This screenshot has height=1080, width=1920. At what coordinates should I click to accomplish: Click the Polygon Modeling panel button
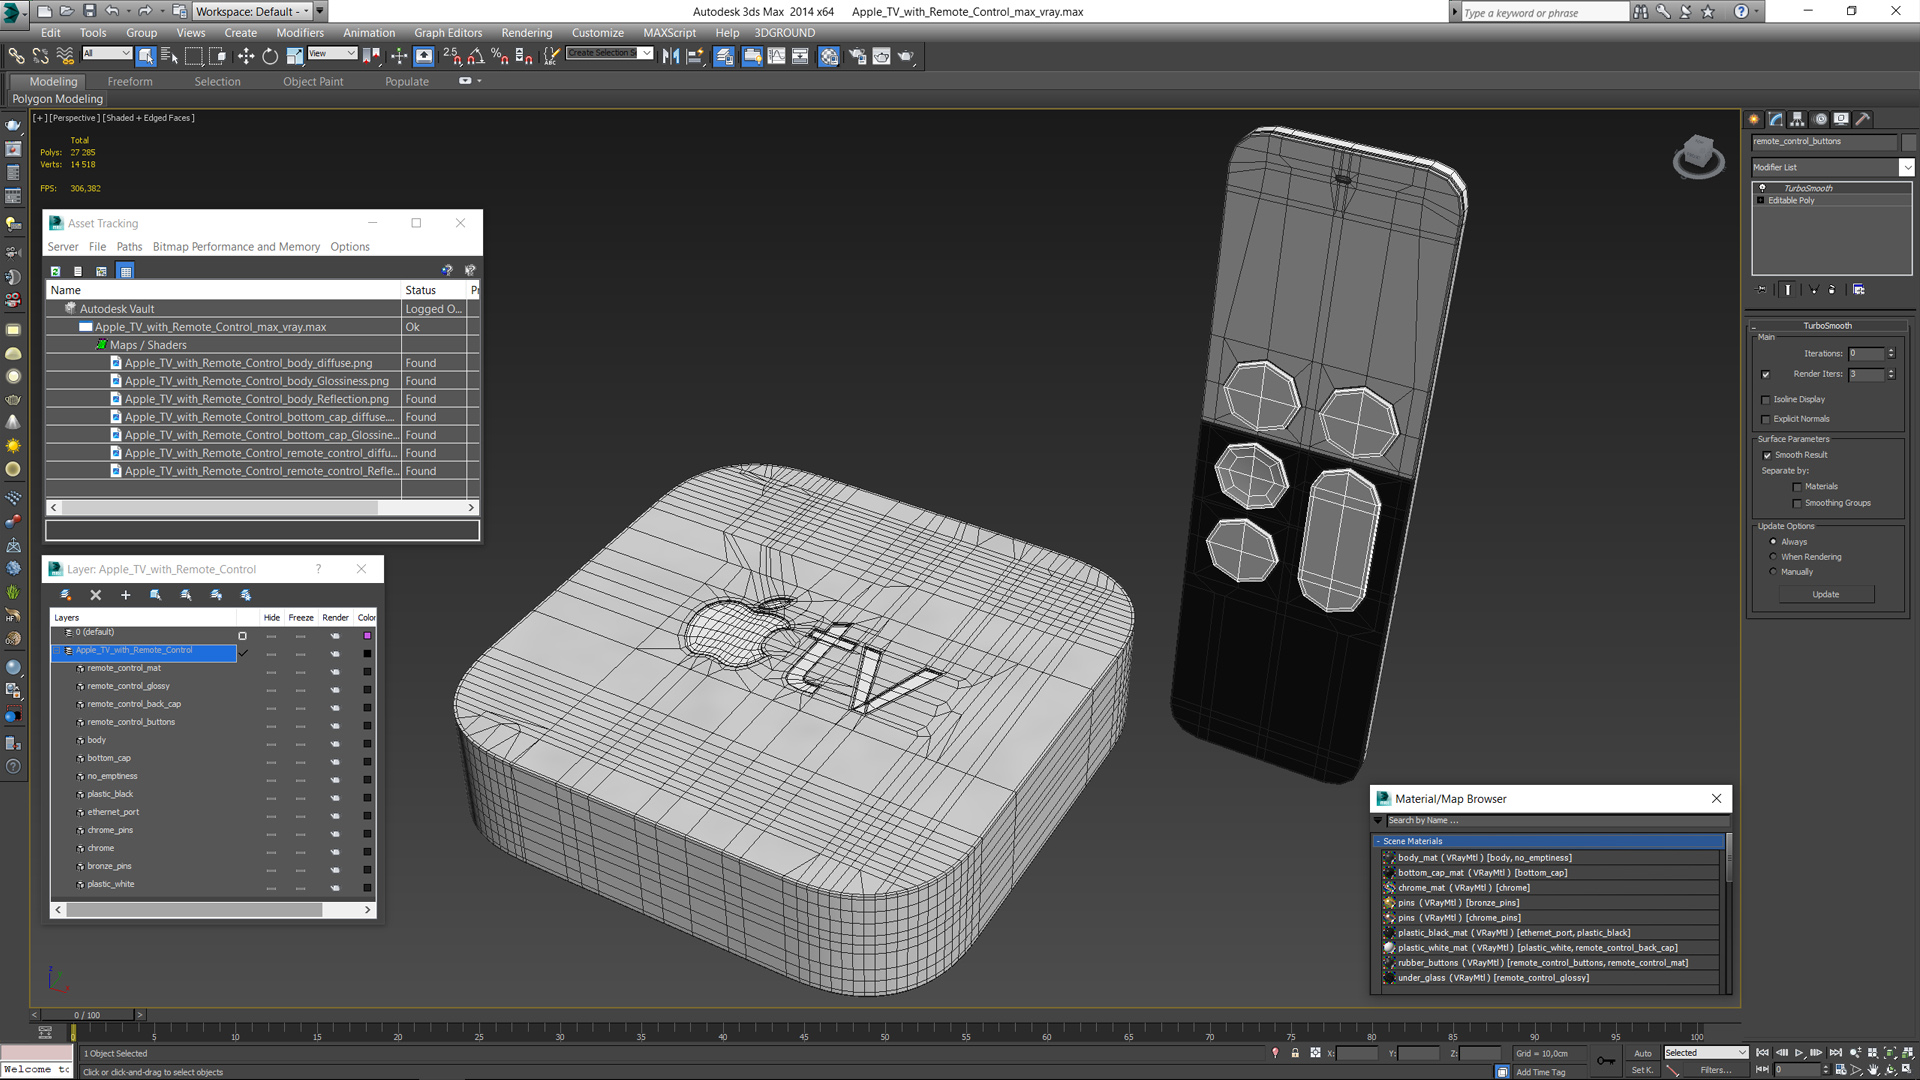[58, 99]
